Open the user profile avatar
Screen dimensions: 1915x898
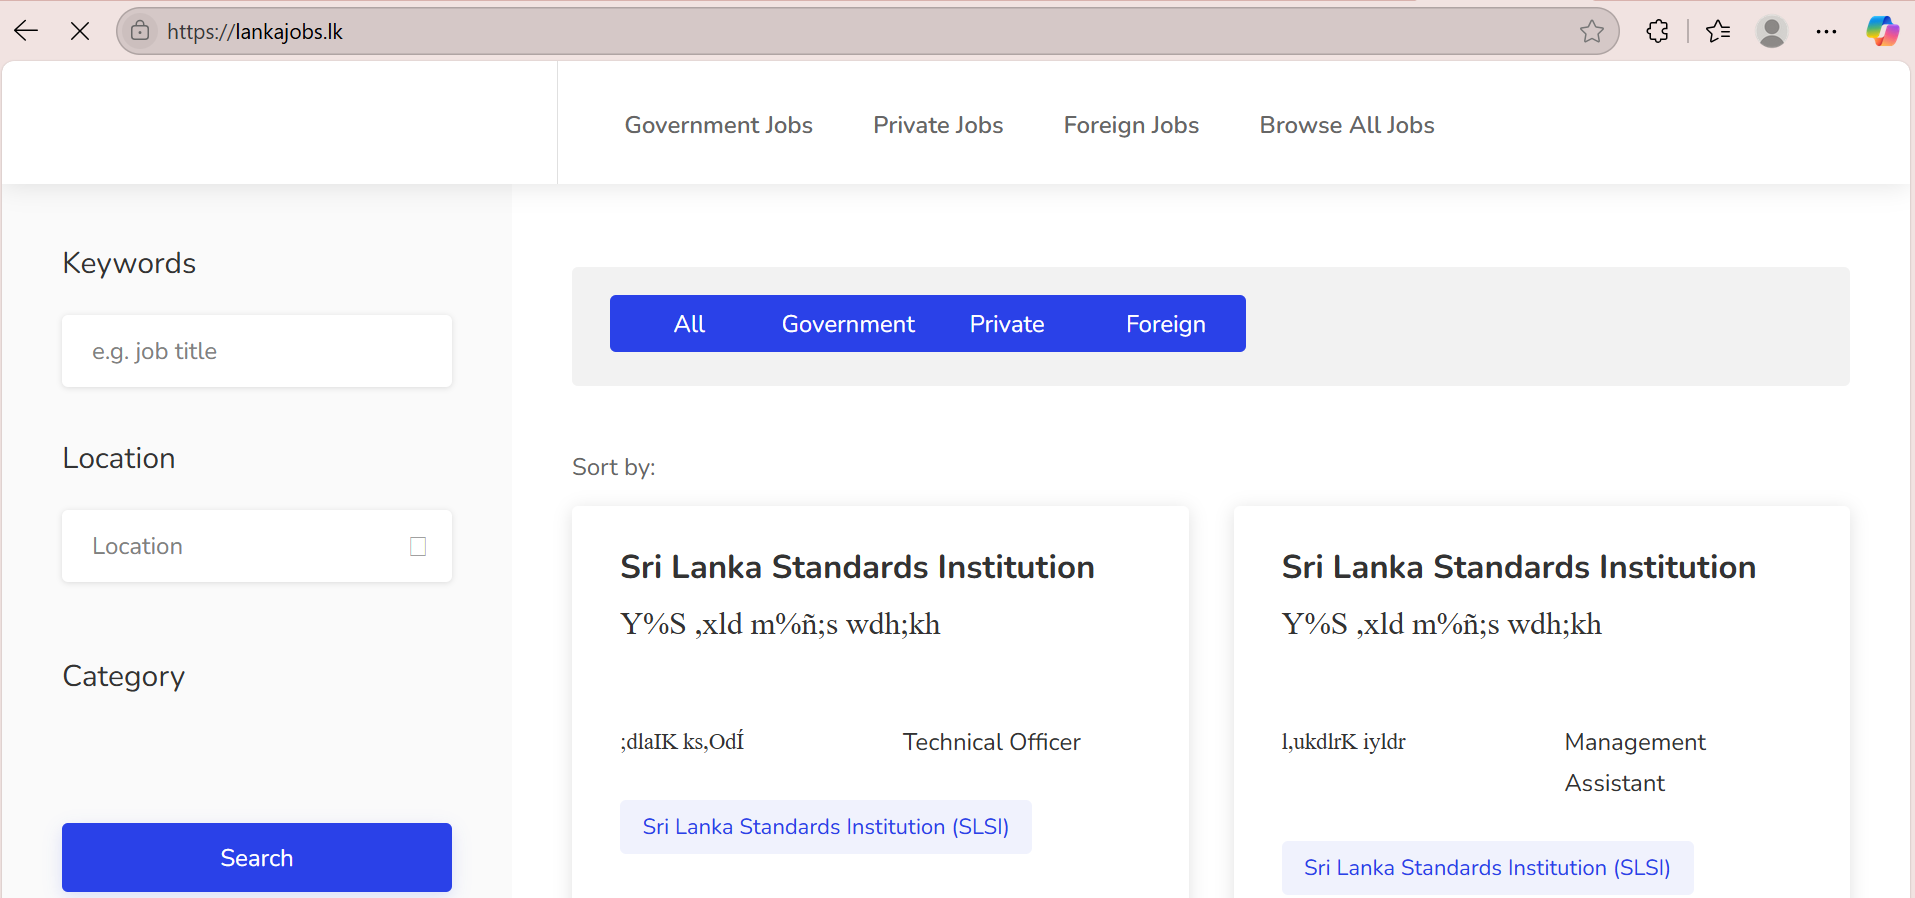[x=1771, y=31]
